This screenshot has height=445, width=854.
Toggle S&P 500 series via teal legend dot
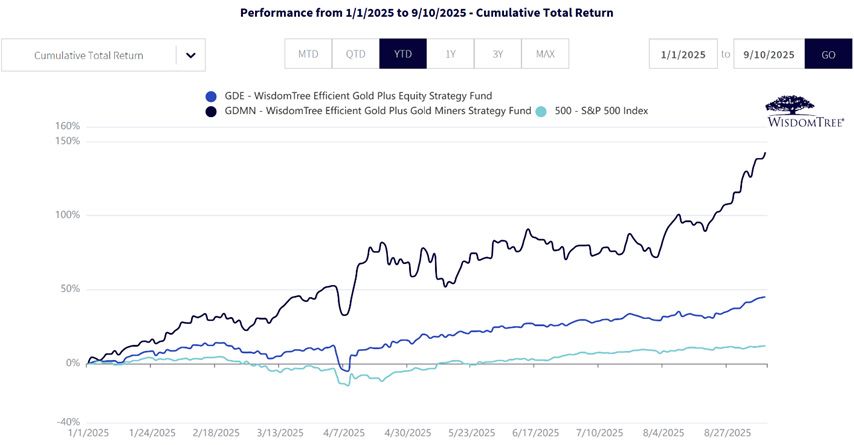click(x=541, y=111)
